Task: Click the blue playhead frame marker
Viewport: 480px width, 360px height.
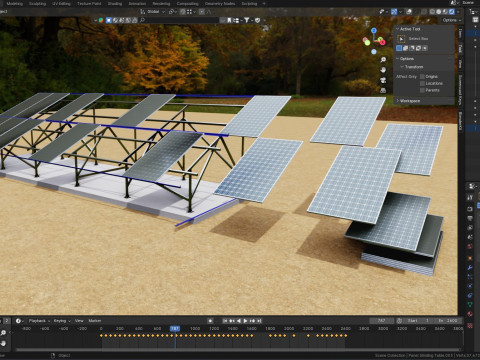Action: (x=175, y=328)
